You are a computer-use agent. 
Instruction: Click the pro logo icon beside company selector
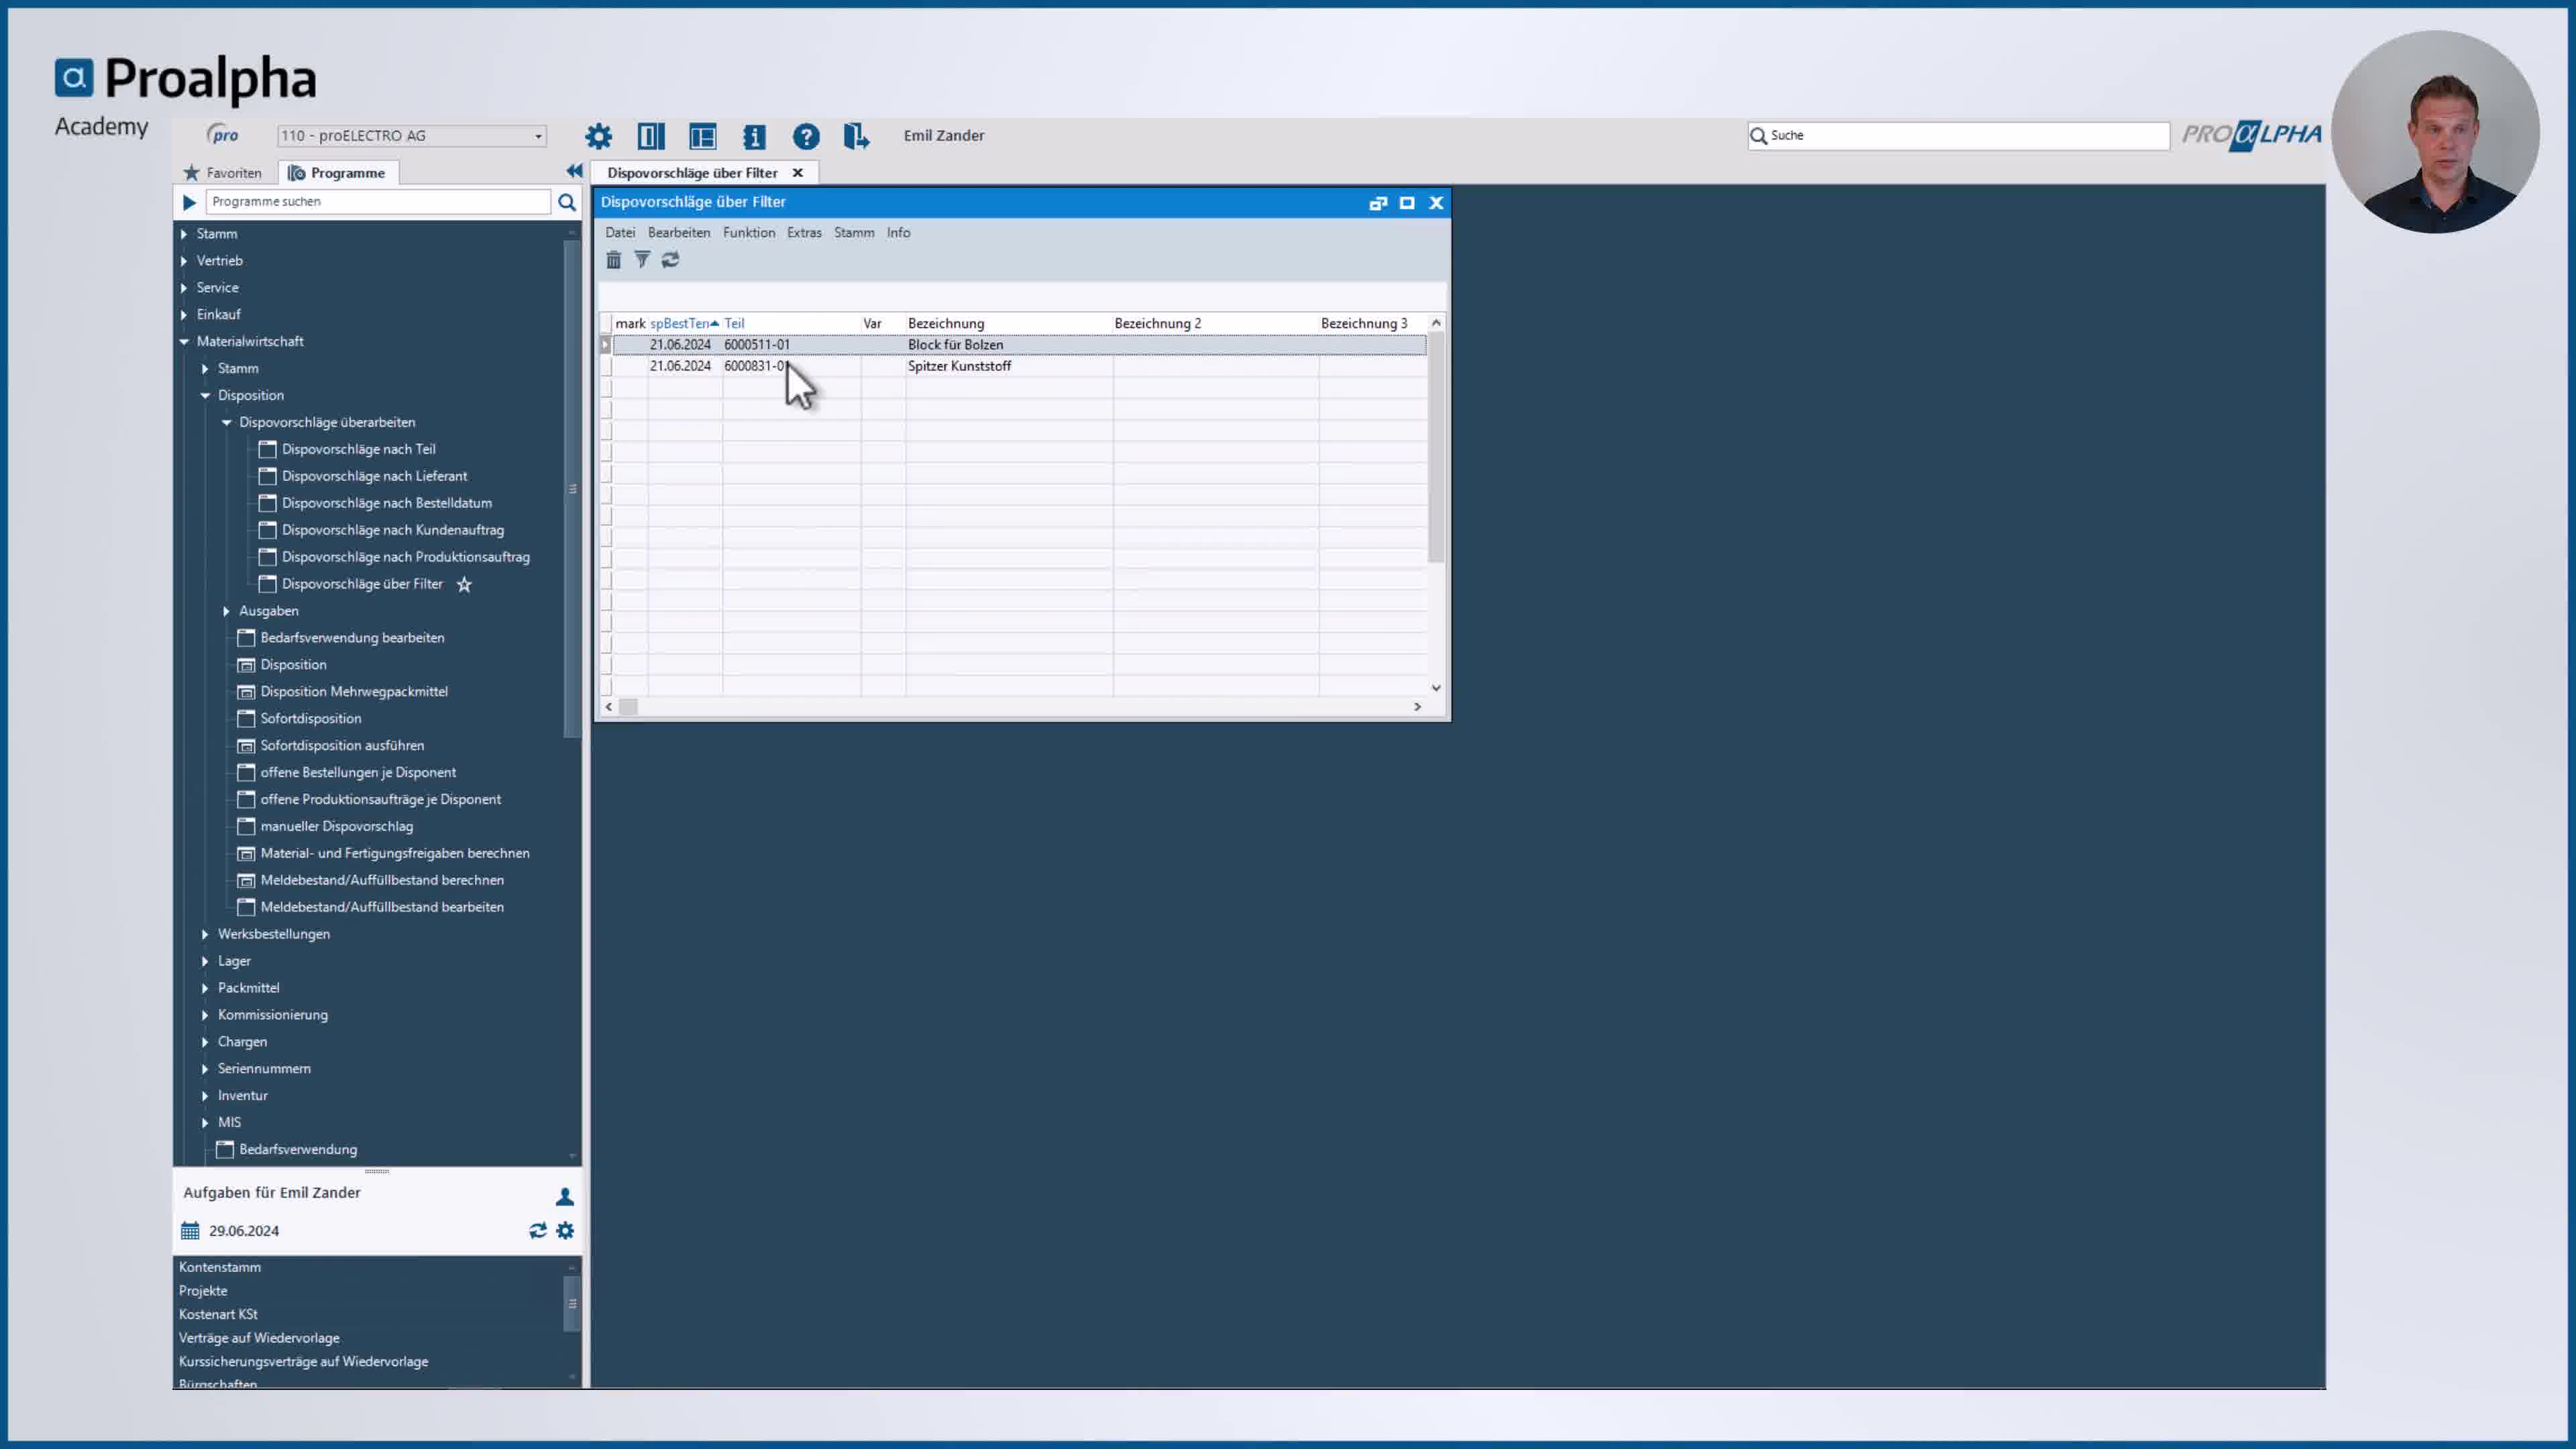pyautogui.click(x=222, y=135)
